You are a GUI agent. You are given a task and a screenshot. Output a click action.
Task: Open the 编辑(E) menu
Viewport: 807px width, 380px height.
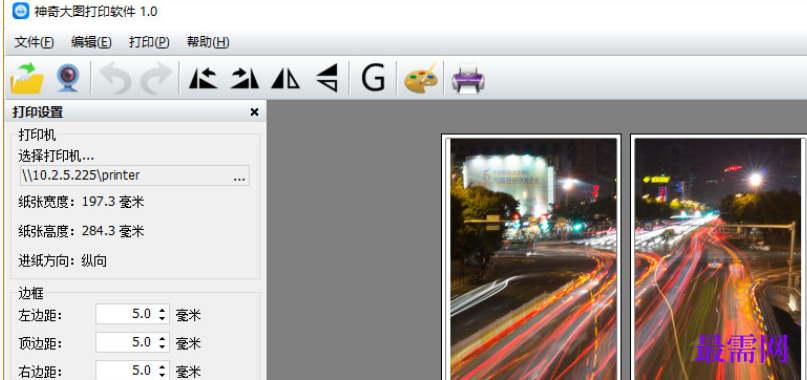click(91, 42)
